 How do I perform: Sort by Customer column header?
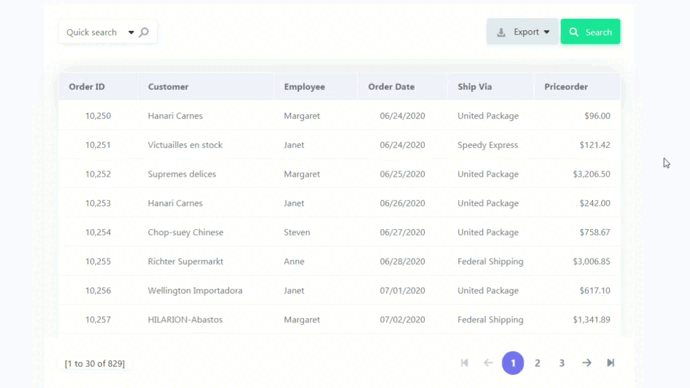point(168,87)
